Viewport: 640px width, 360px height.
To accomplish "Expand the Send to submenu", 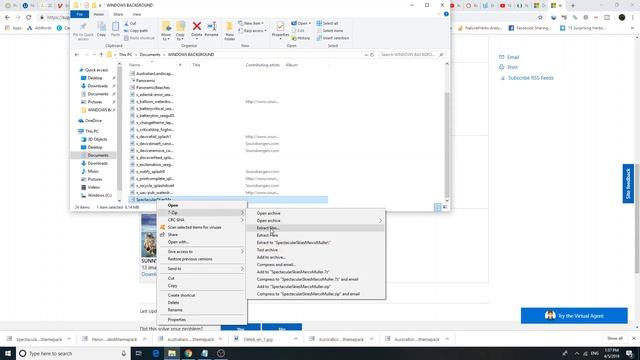I will point(202,269).
